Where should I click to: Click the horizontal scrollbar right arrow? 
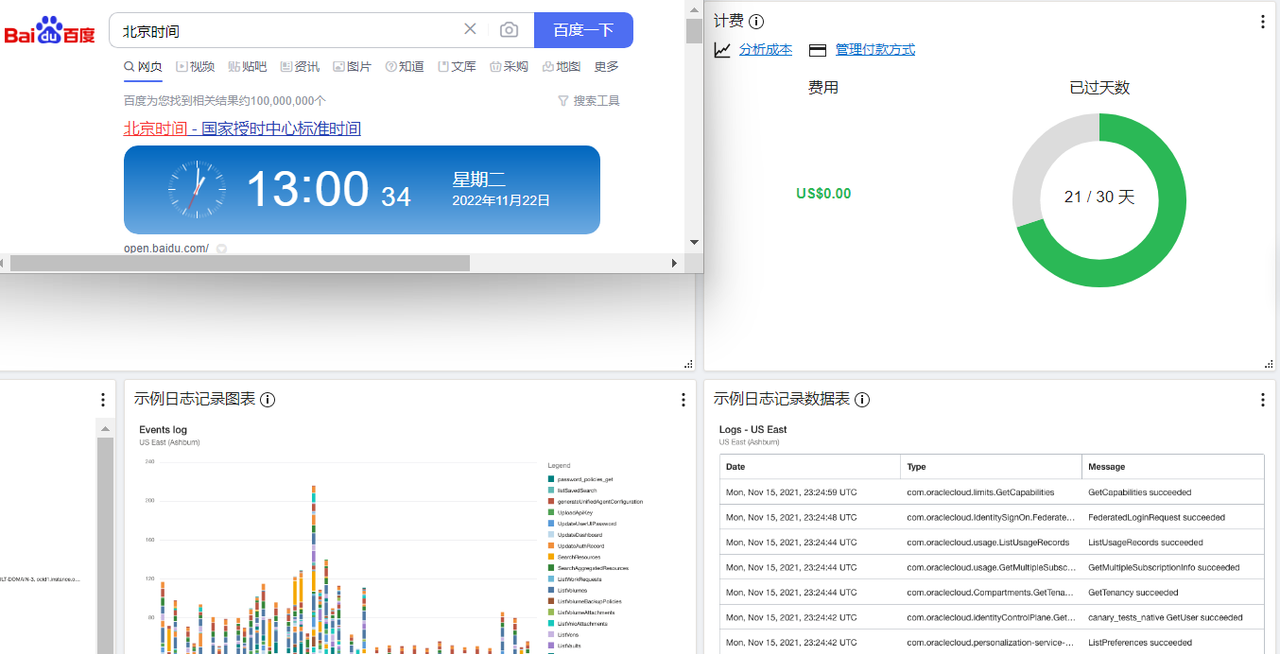(675, 263)
